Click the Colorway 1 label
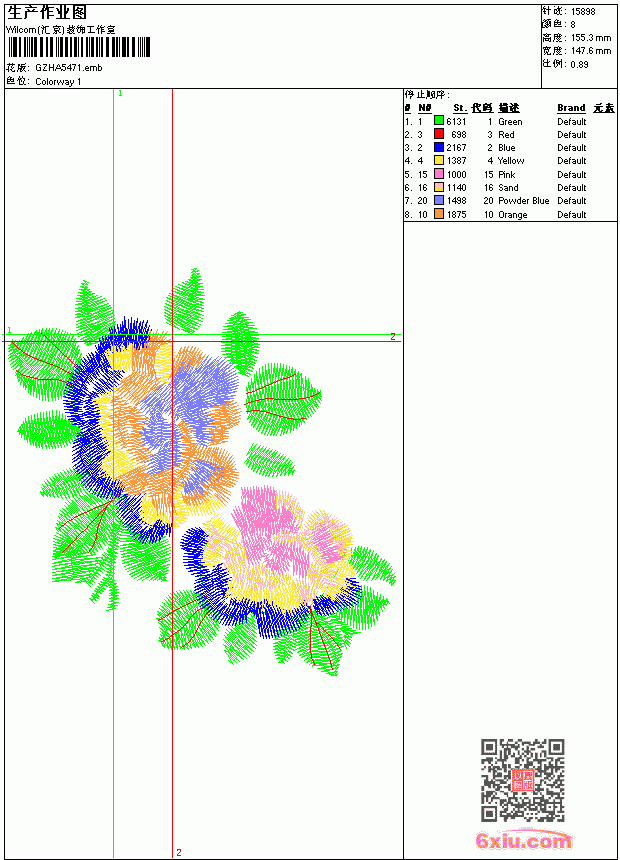This screenshot has width=620, height=860. [58, 82]
